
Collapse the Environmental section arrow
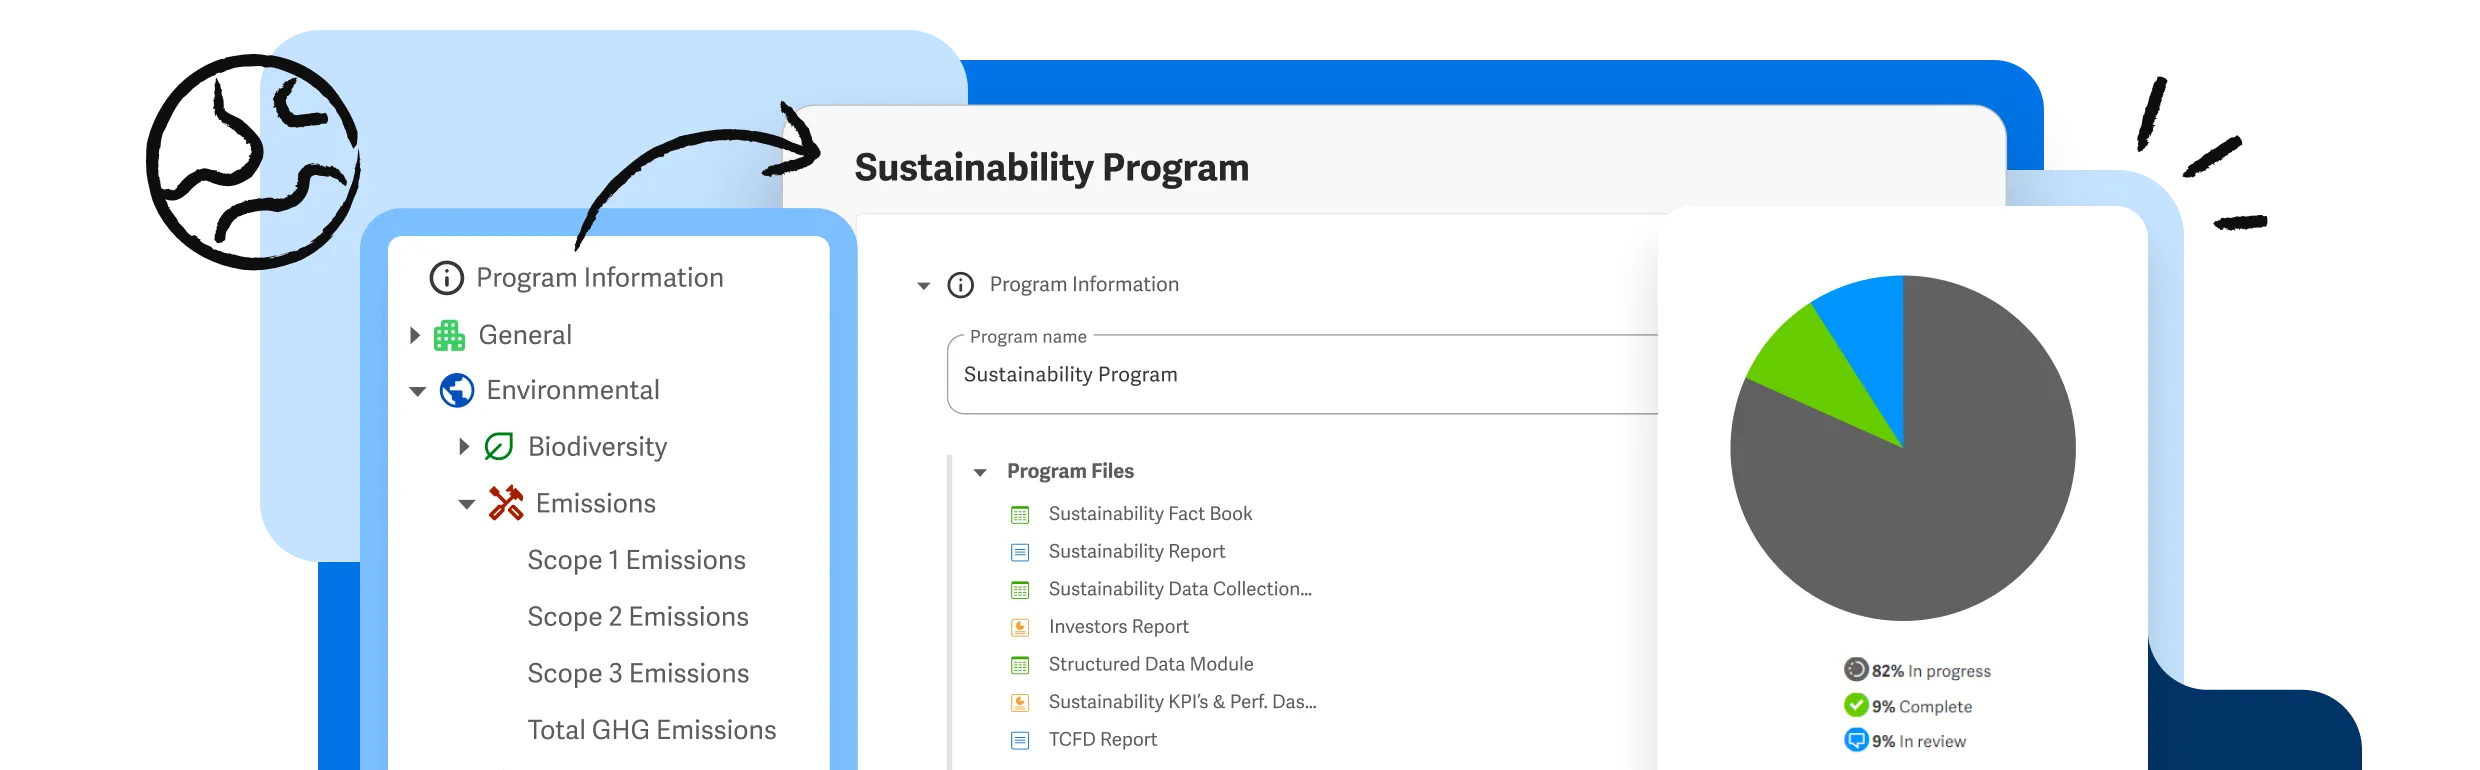click(x=418, y=391)
